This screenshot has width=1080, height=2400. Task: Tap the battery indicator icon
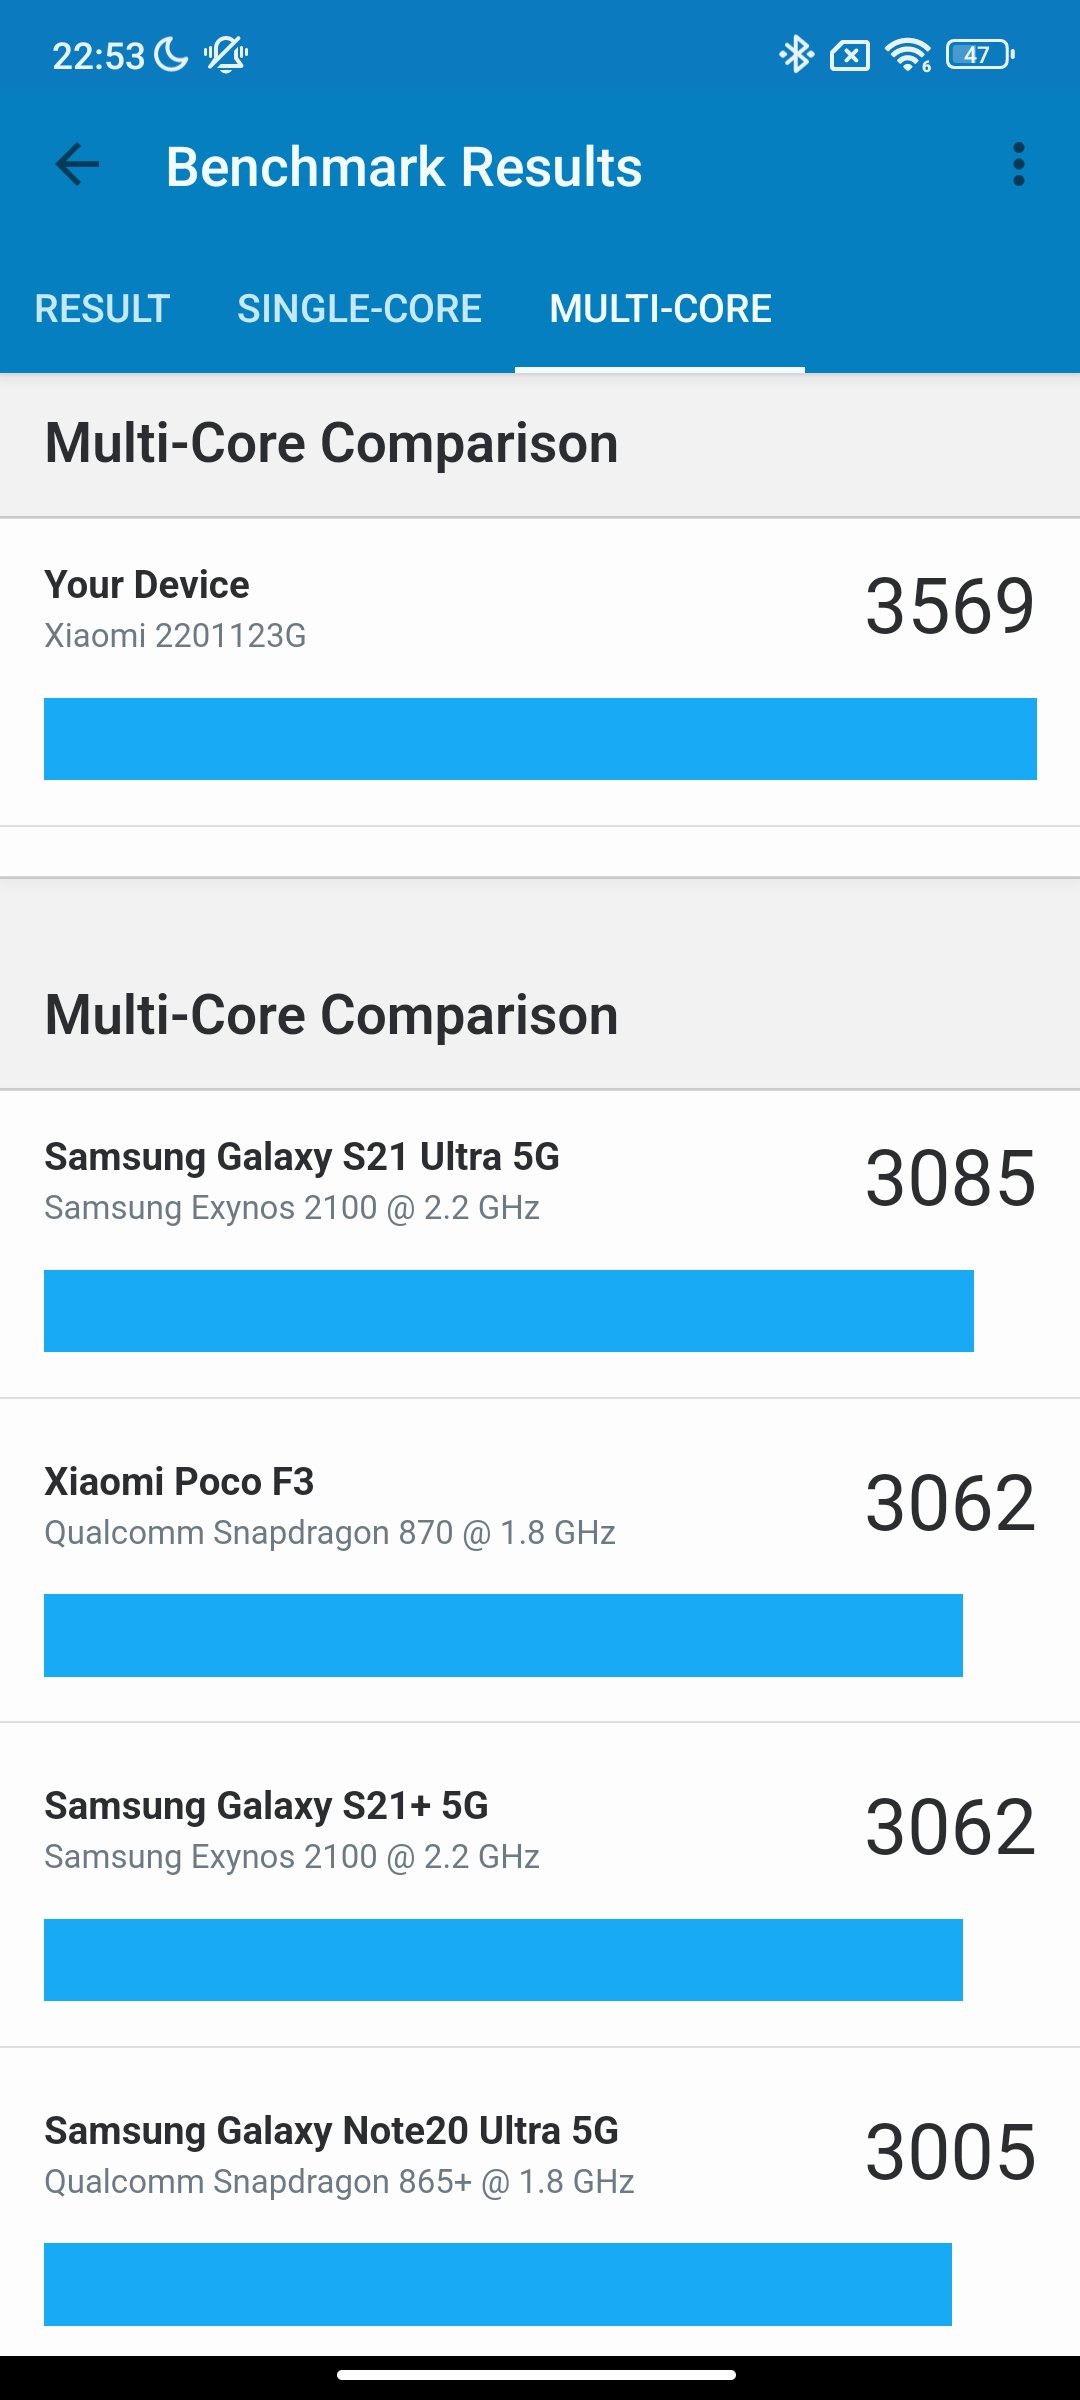[980, 54]
